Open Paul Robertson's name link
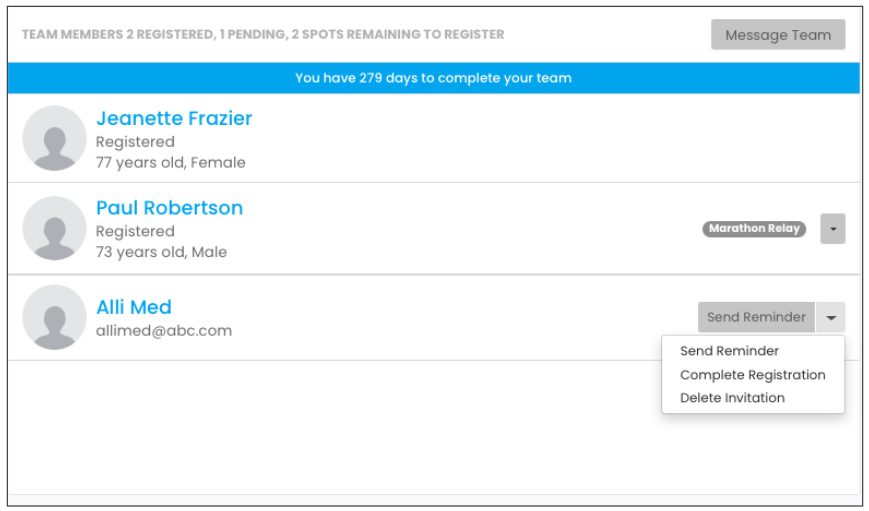Image resolution: width=869 pixels, height=511 pixels. tap(169, 208)
